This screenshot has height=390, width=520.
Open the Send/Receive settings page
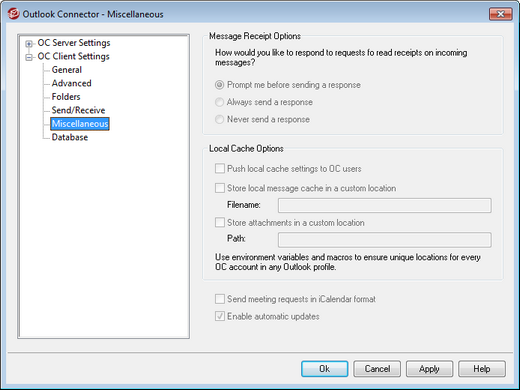coord(78,110)
